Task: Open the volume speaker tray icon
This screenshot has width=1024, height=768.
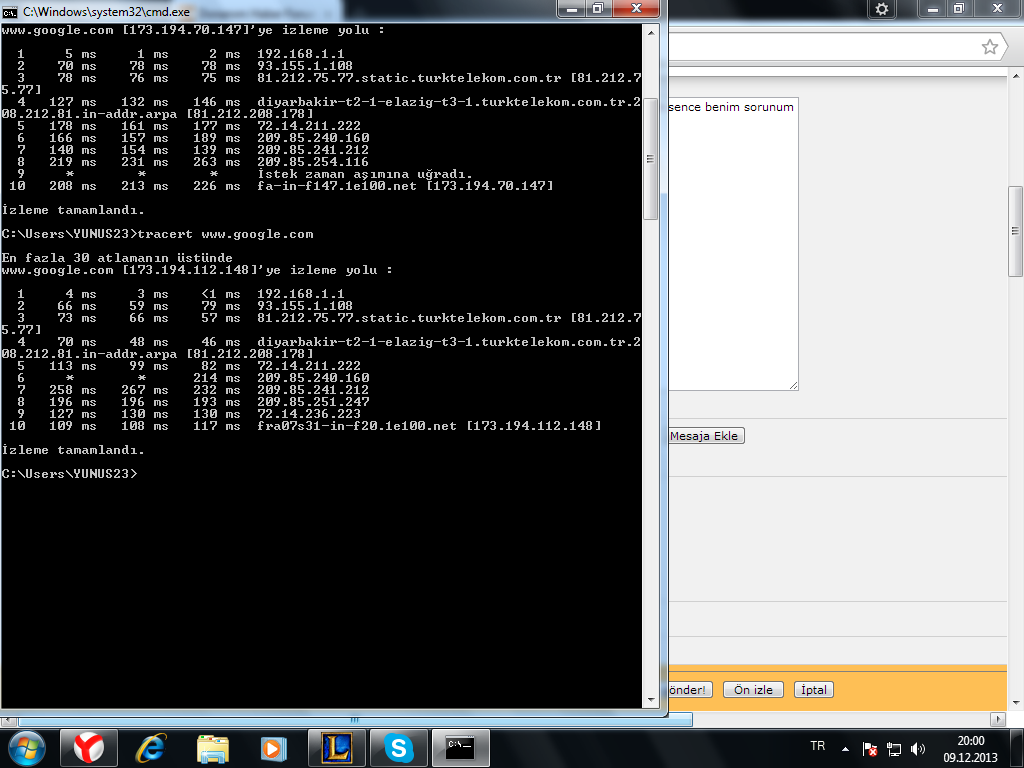Action: pos(918,749)
